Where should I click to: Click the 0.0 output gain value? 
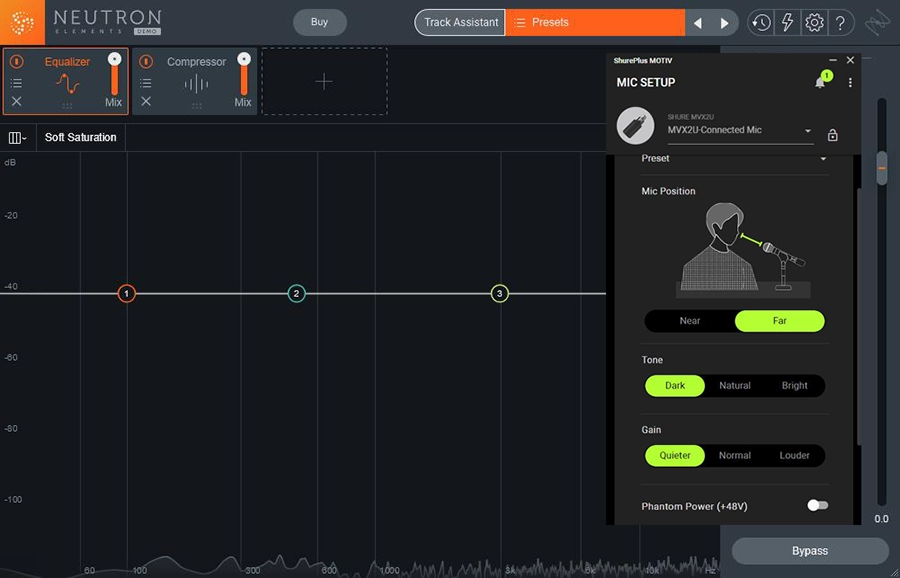click(x=882, y=519)
